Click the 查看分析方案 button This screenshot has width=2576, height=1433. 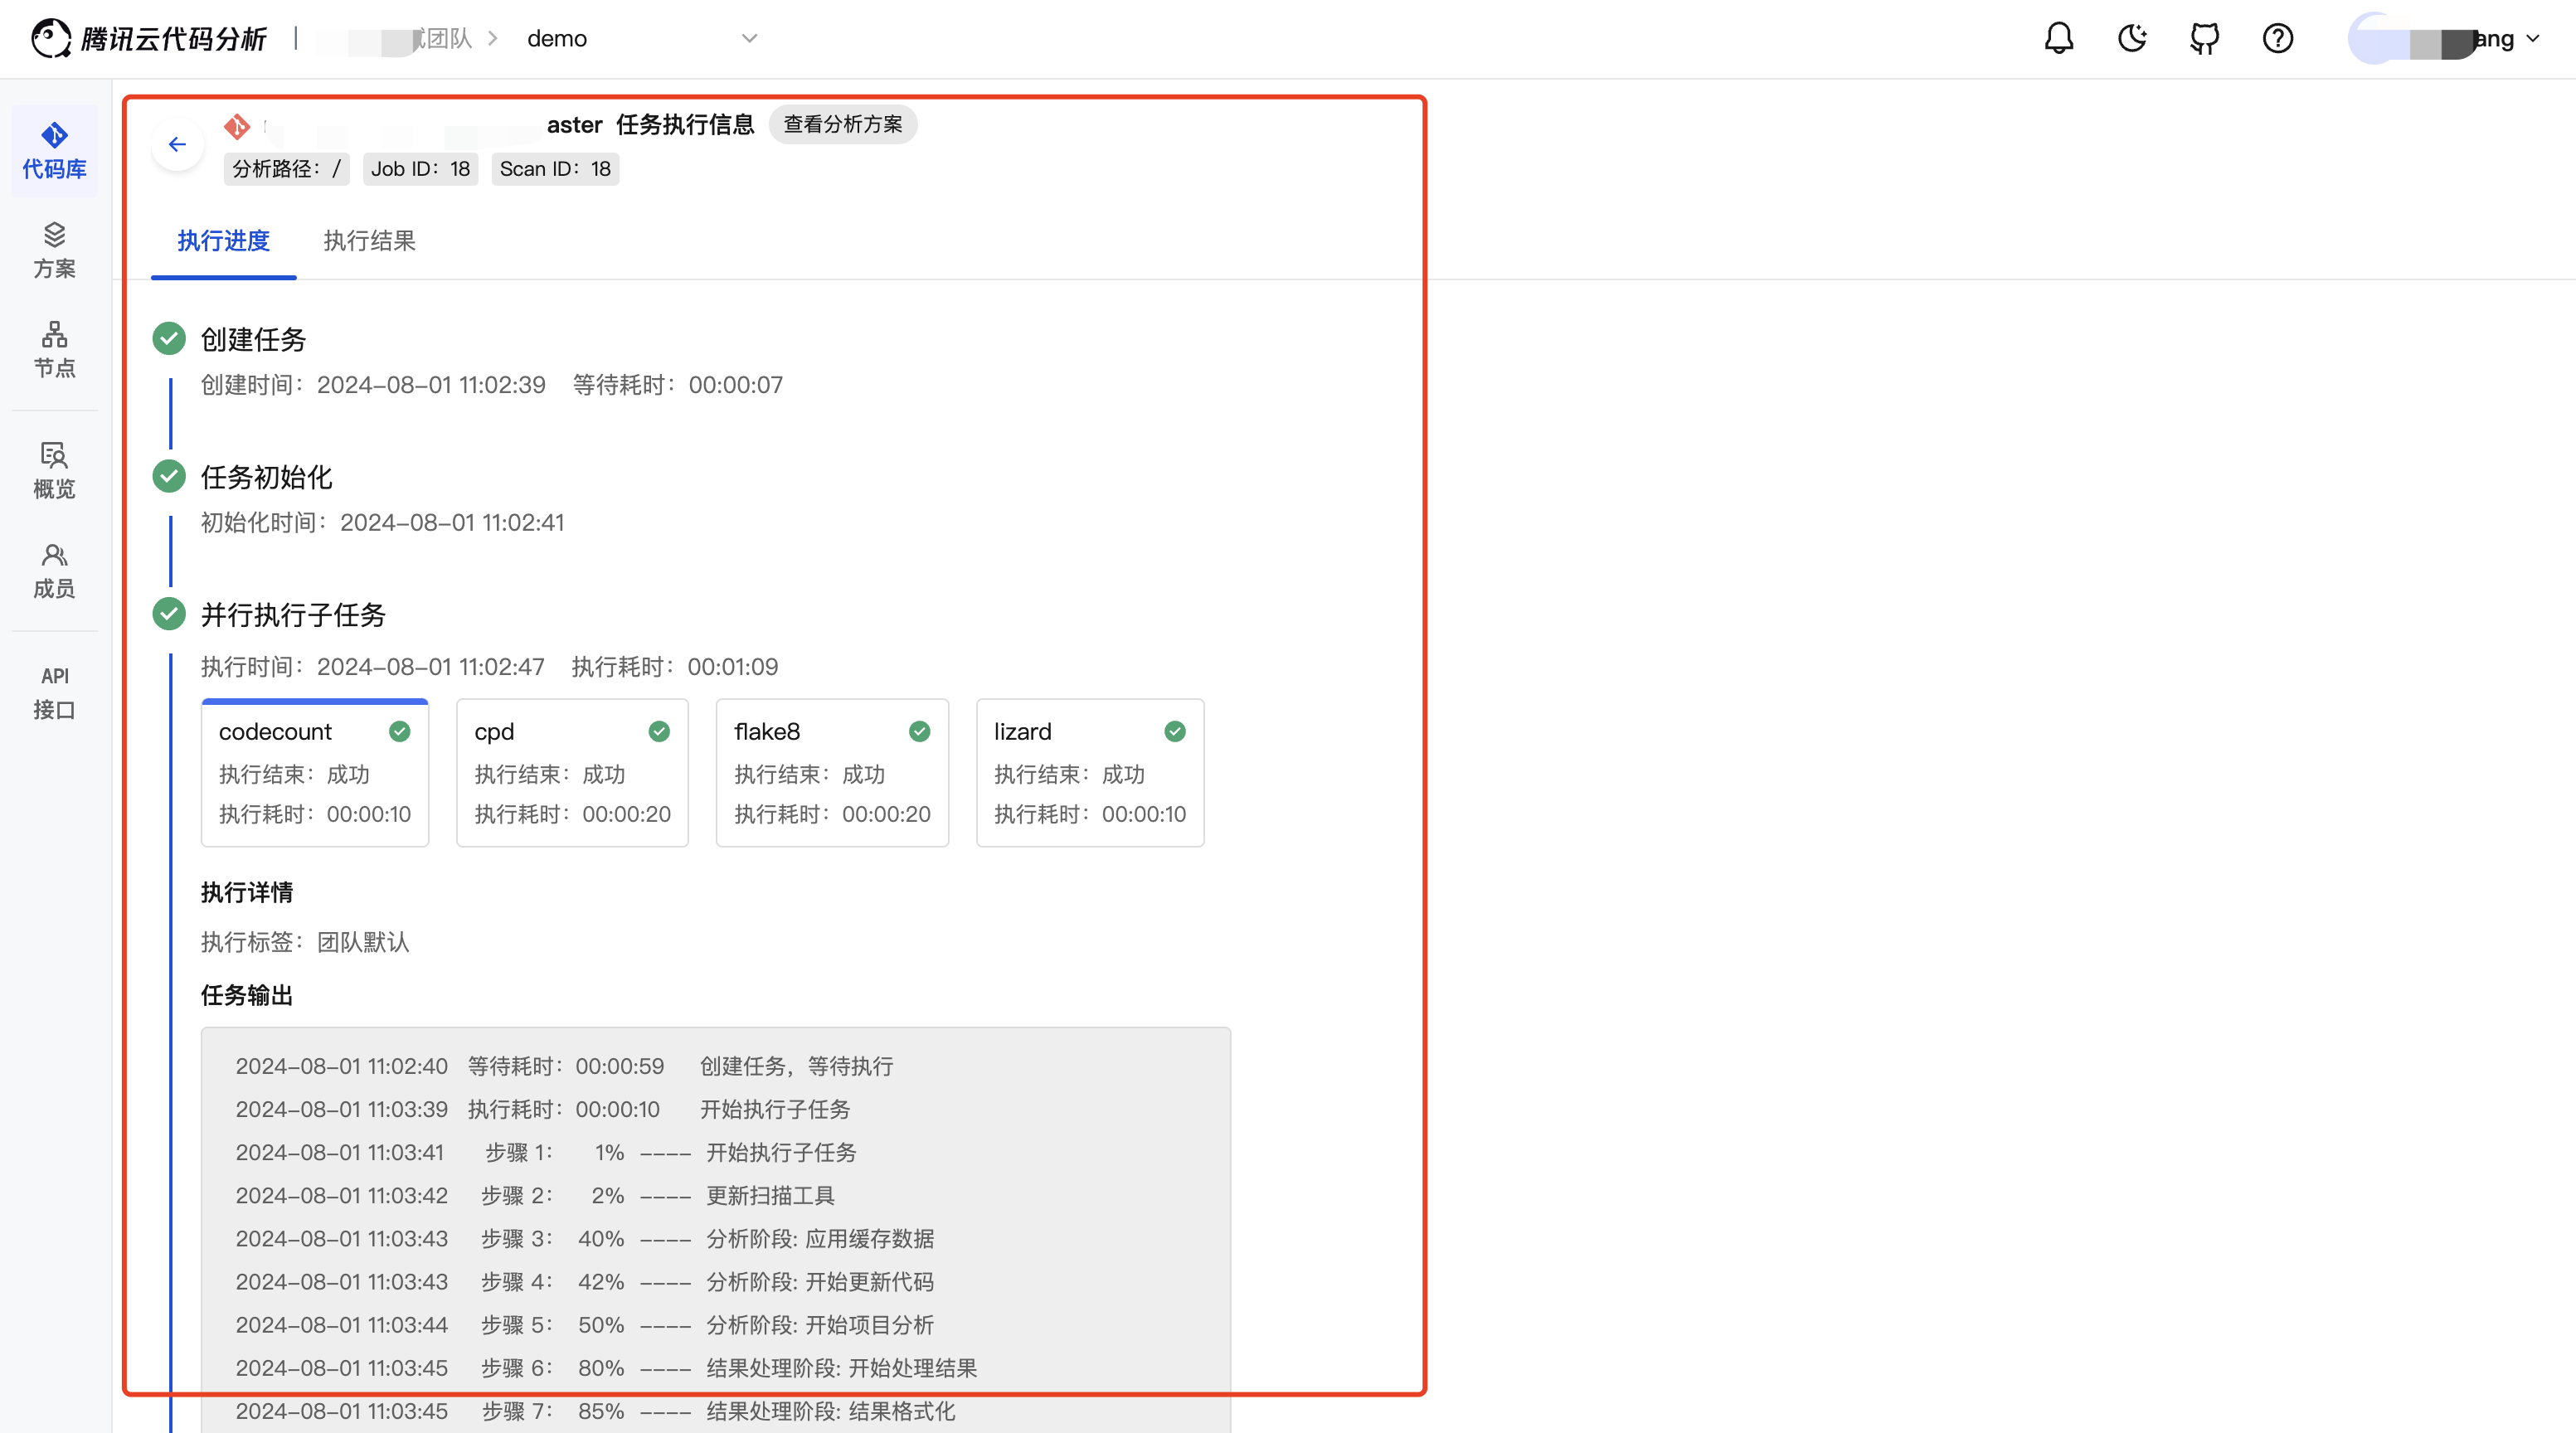pos(843,124)
